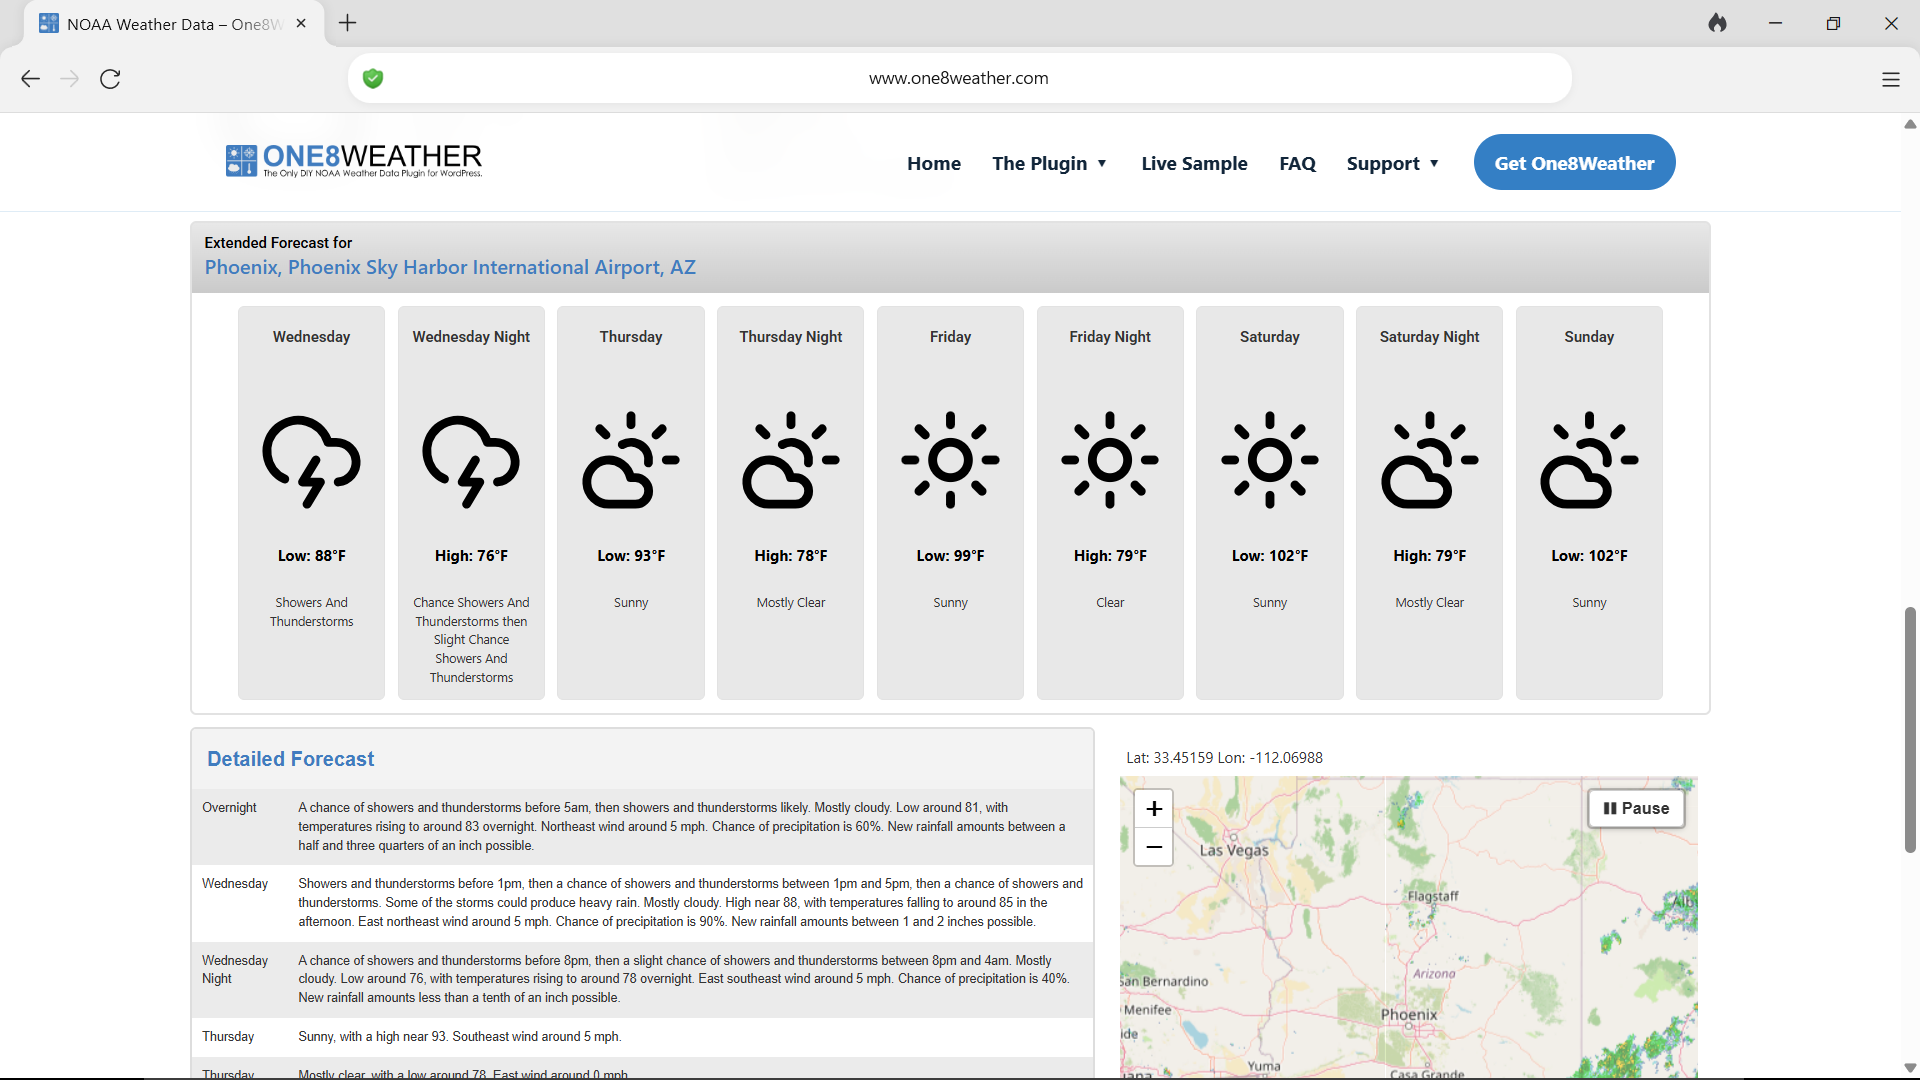Close the NOAA Weather Data tab
1920x1080 pixels.
[x=301, y=23]
